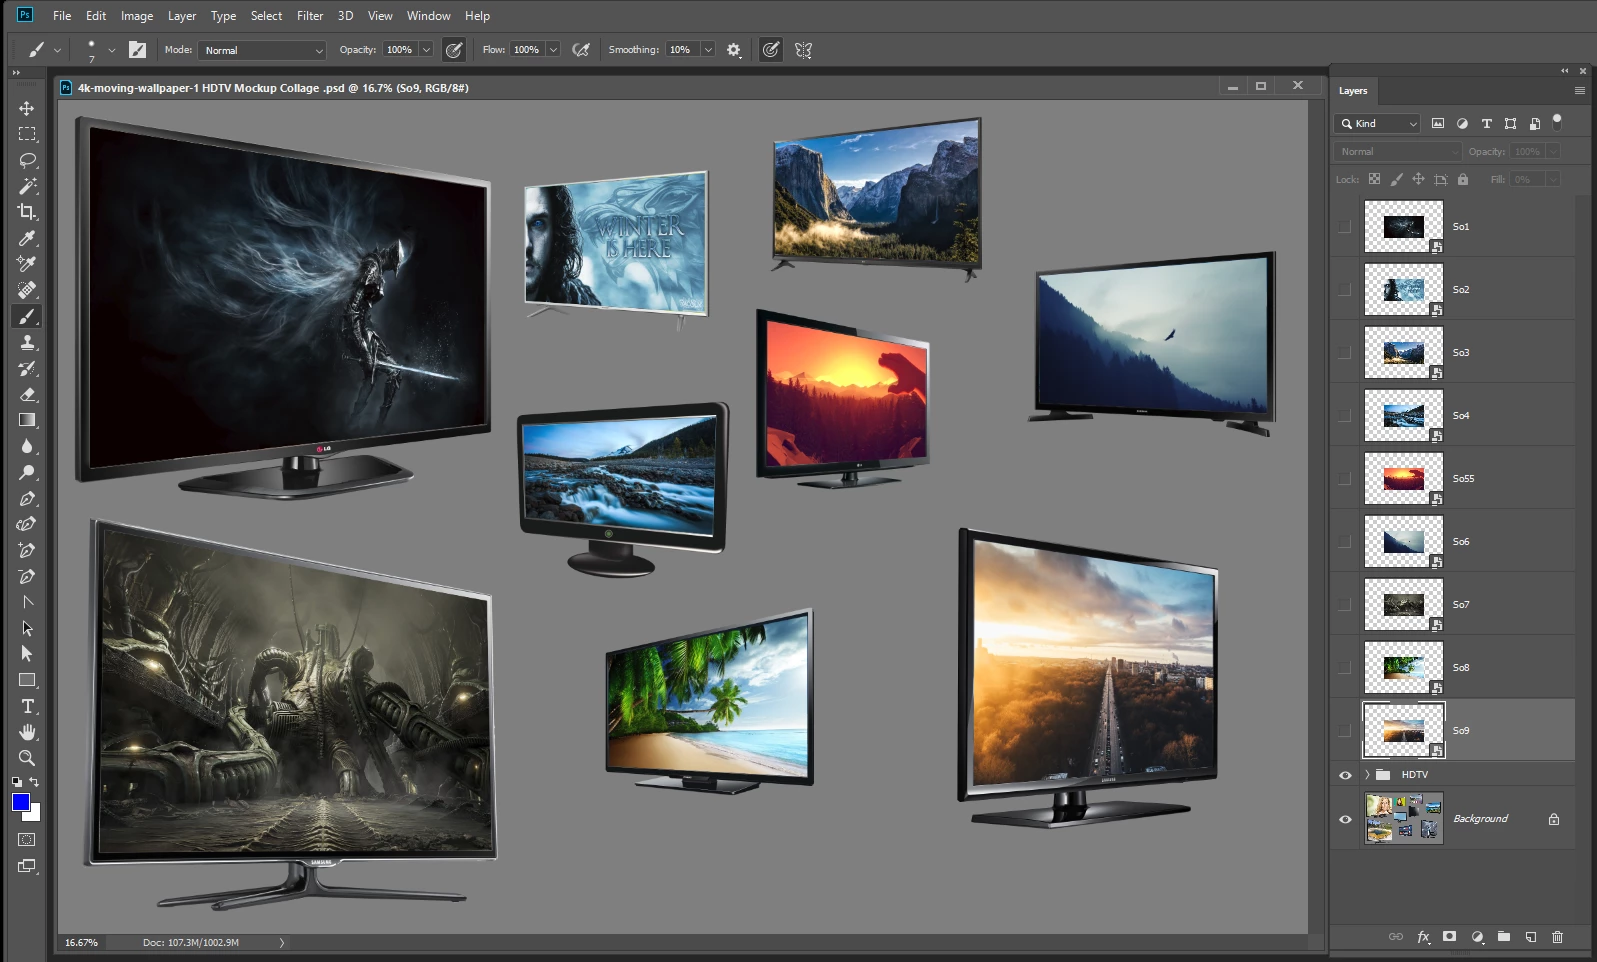The height and width of the screenshot is (962, 1597).
Task: Show the So55 layer
Action: [1345, 479]
